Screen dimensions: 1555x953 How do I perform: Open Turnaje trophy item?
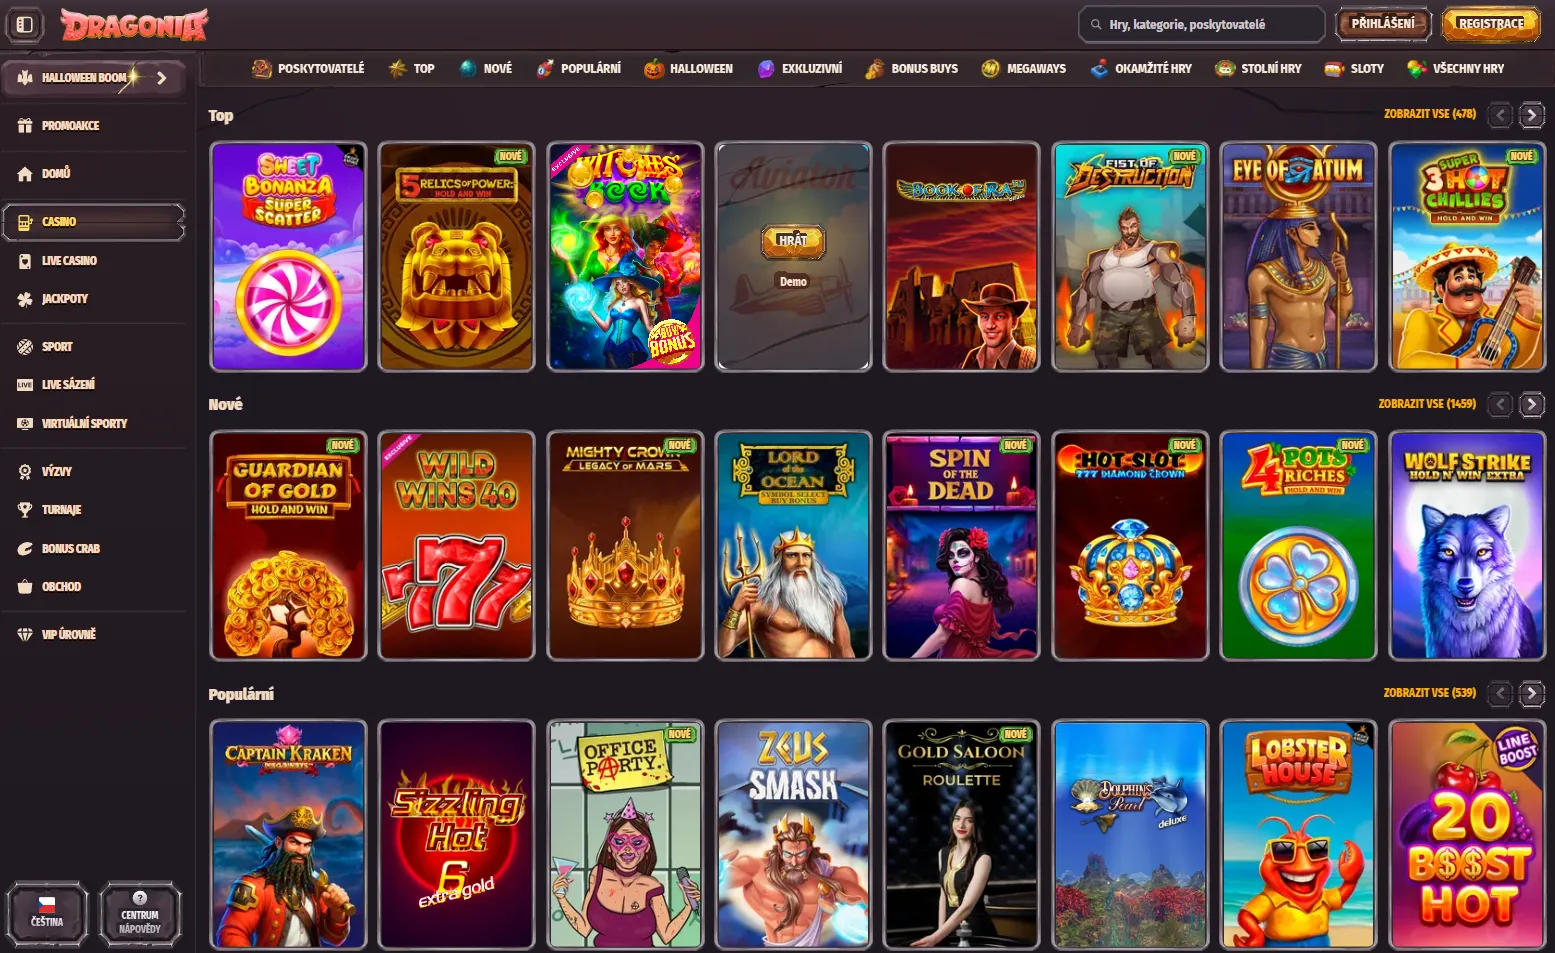tap(25, 510)
